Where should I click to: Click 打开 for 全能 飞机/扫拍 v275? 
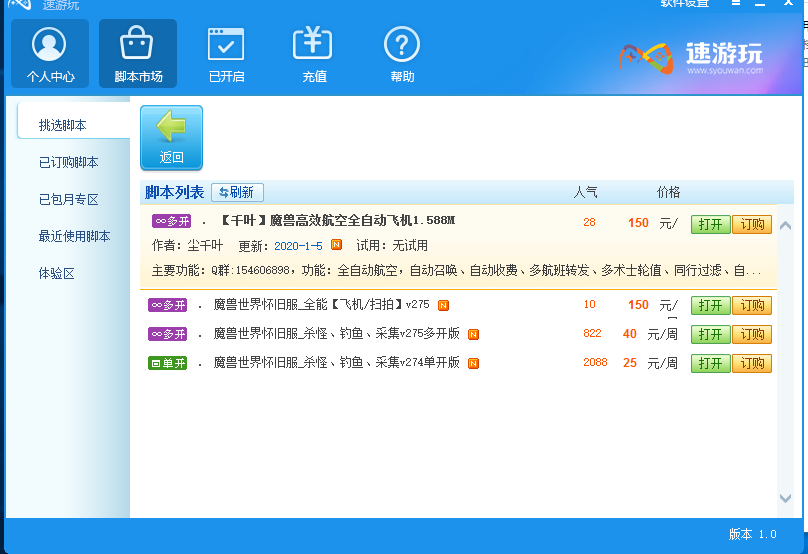pyautogui.click(x=711, y=306)
